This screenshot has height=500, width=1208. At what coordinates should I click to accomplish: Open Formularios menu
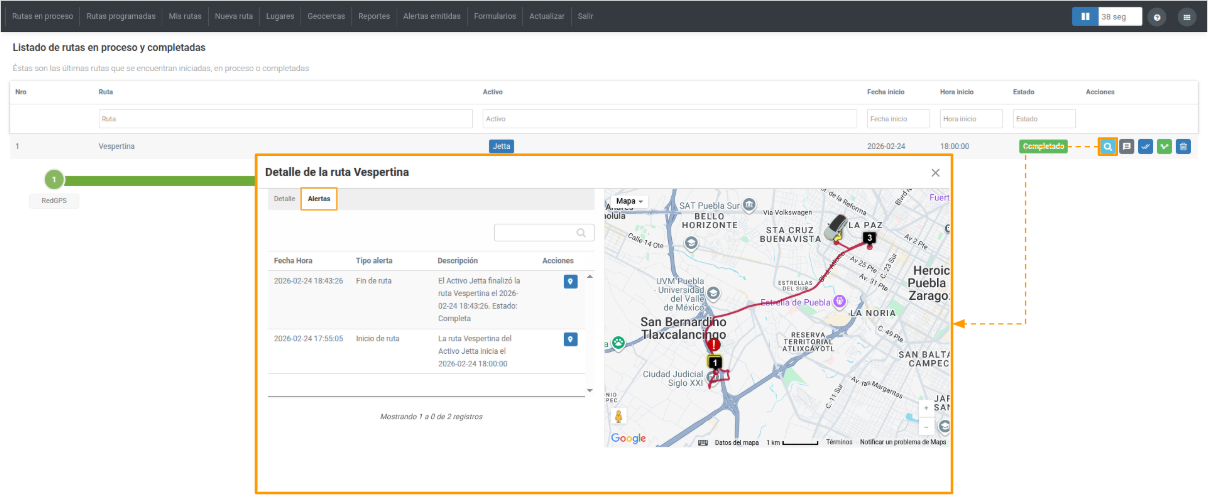495,17
